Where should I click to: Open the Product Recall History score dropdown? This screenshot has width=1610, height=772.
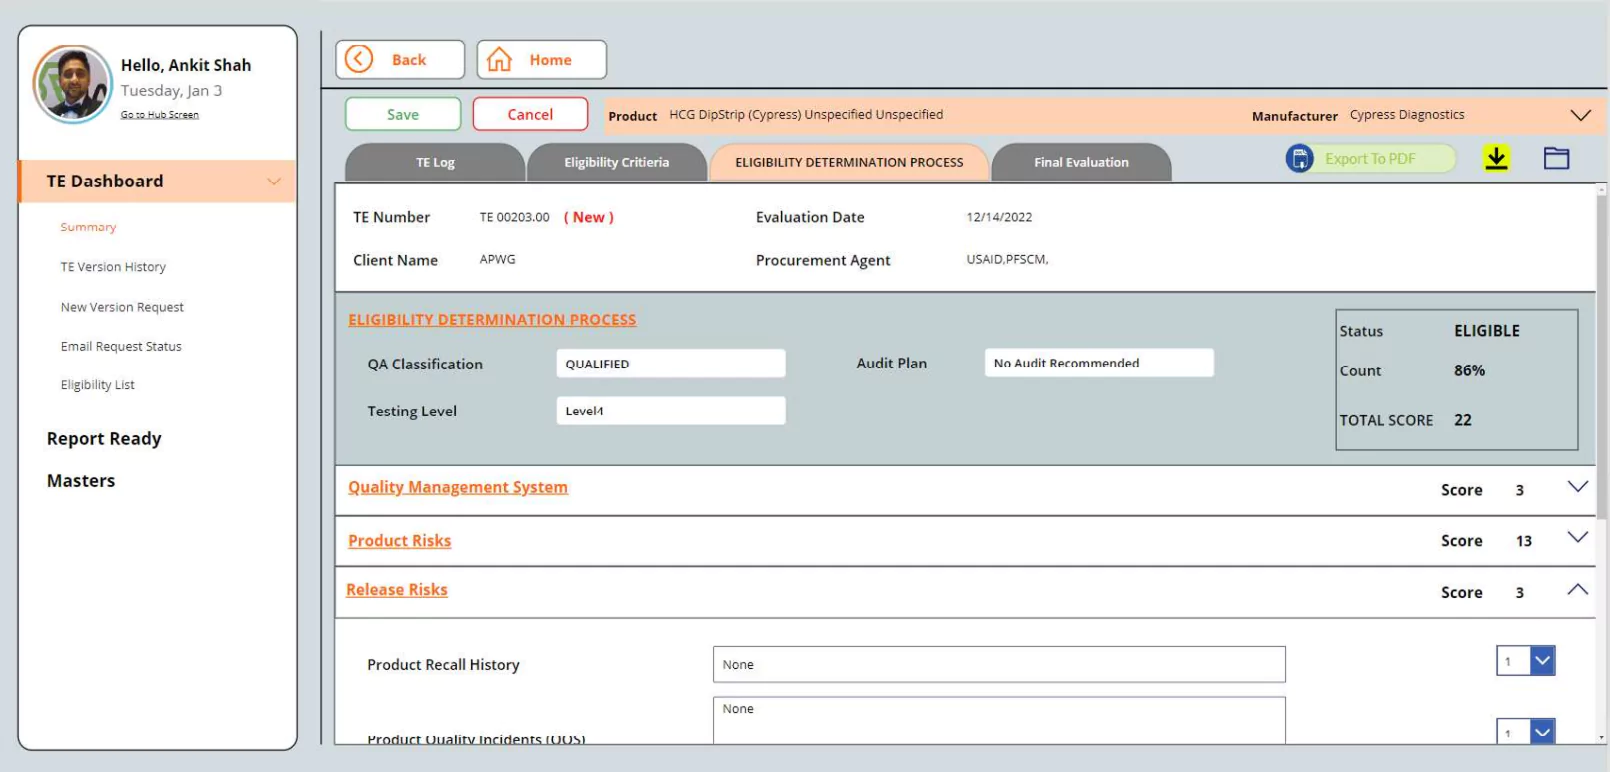[1542, 661]
